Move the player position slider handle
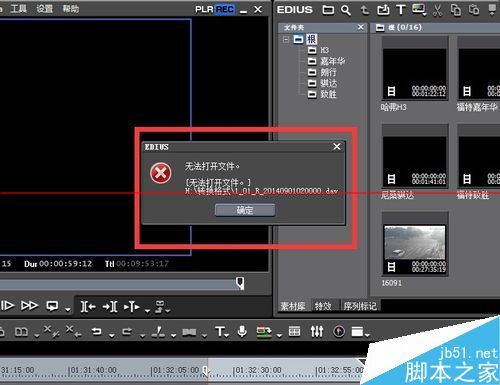Screen dimensions: 500x385 click(x=240, y=283)
